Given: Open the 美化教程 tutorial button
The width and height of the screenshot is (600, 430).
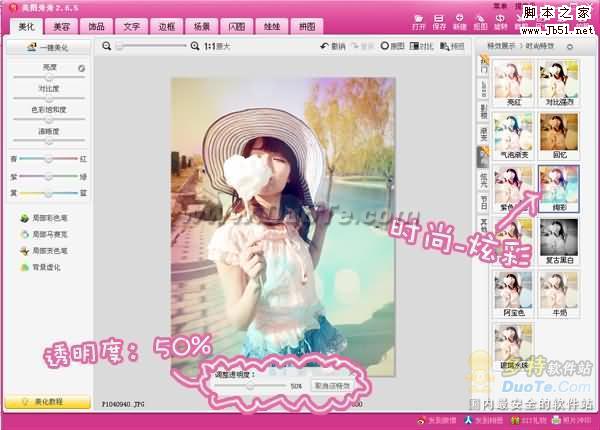Looking at the screenshot, I should coord(47,402).
